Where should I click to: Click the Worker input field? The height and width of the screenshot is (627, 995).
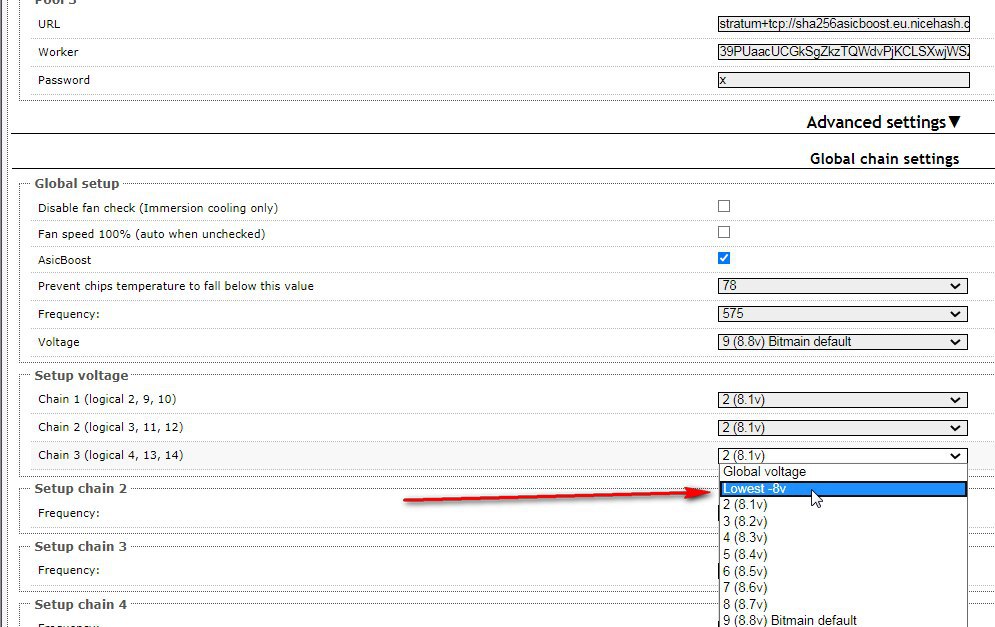tap(843, 52)
